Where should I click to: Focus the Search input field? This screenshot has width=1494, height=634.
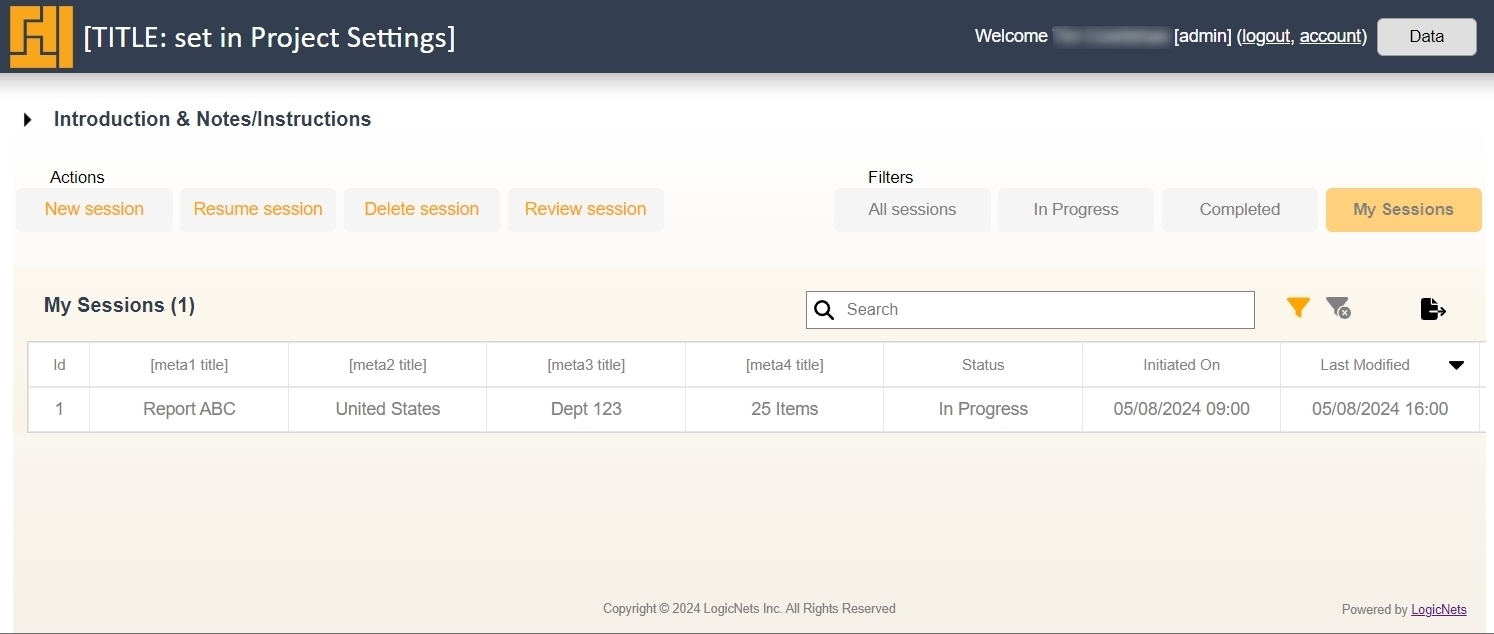pos(1031,310)
